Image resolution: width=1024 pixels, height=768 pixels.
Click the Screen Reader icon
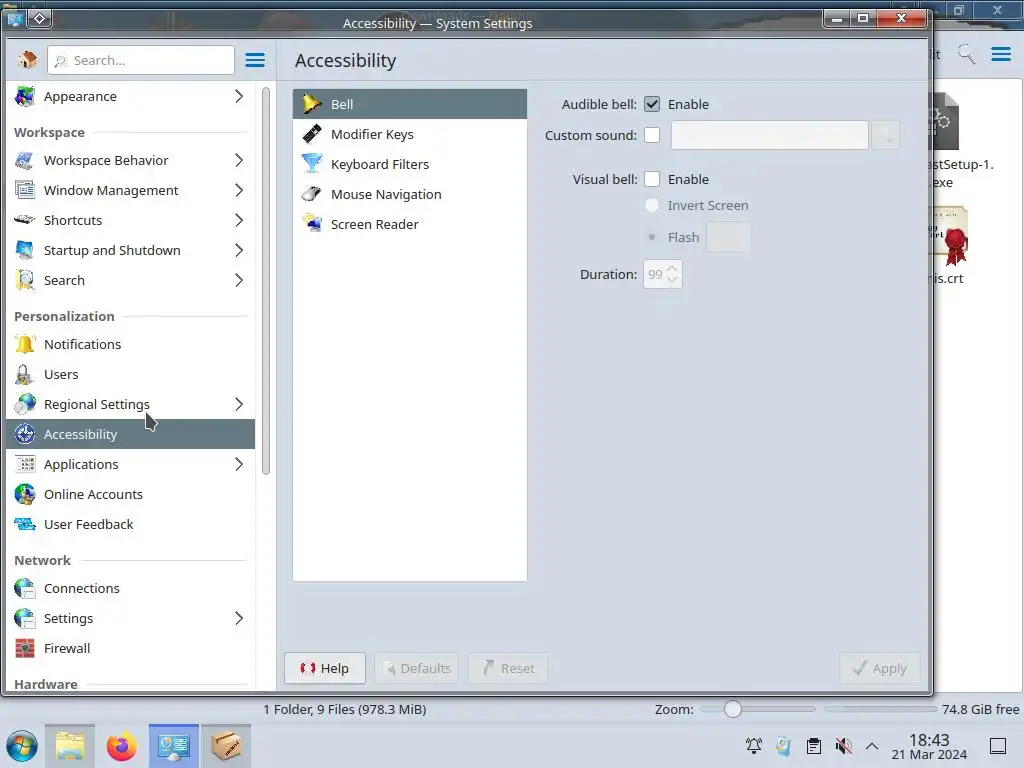(x=312, y=224)
